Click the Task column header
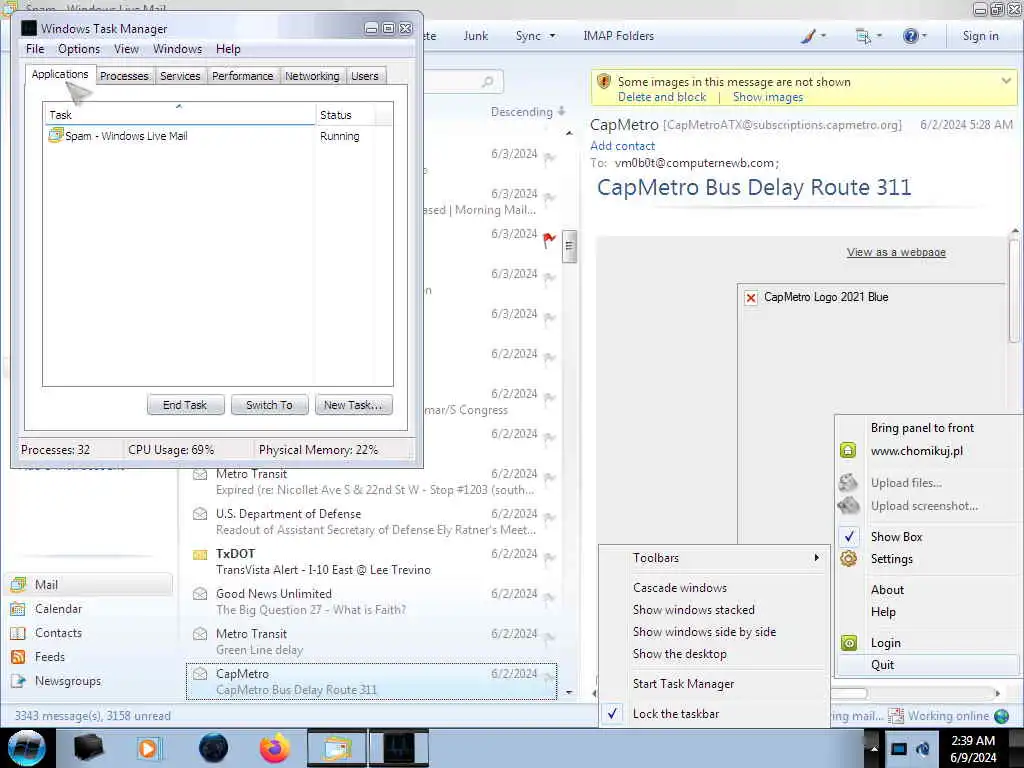The width and height of the screenshot is (1024, 768). (180, 114)
